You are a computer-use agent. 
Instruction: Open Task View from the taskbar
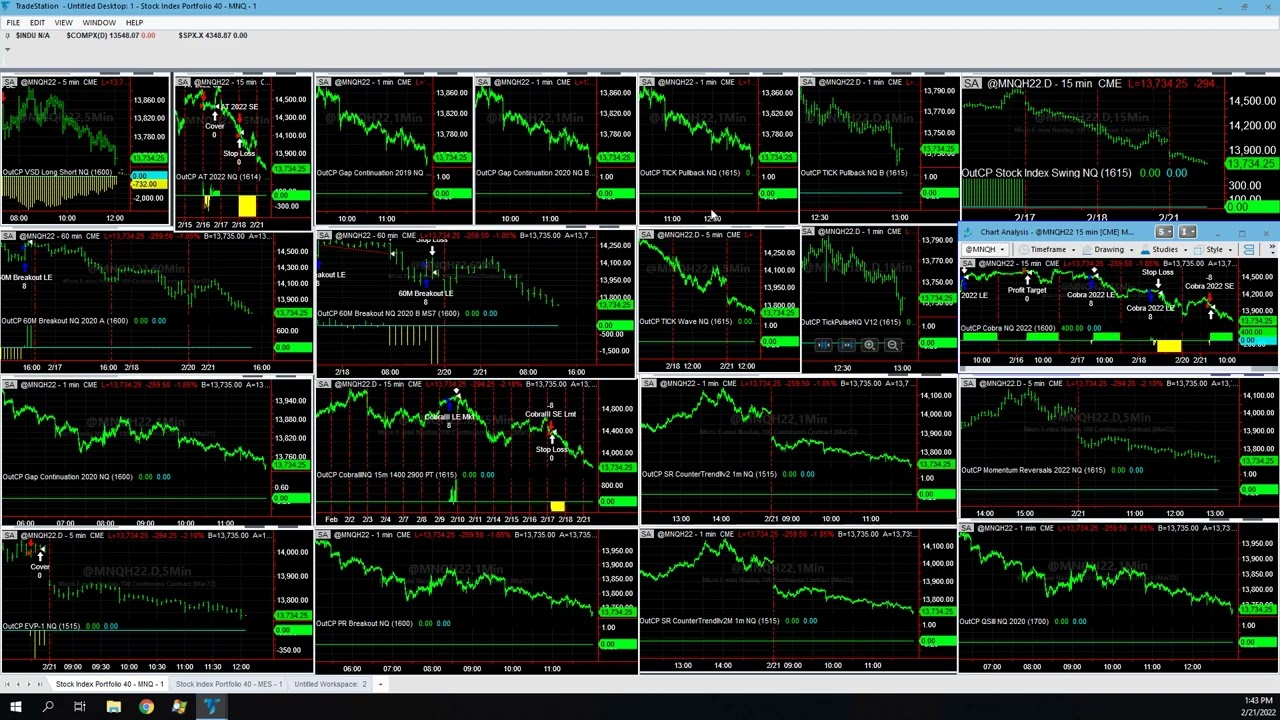80,707
